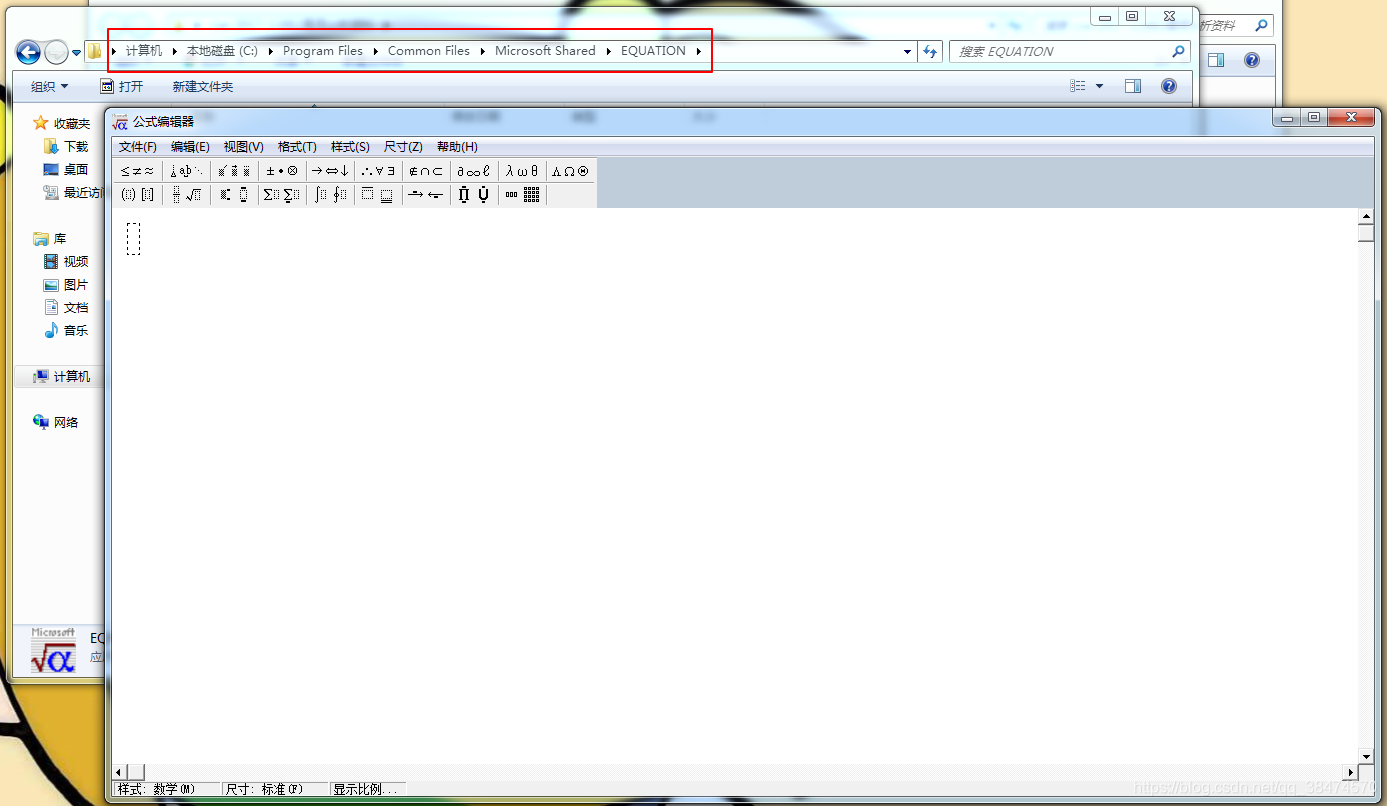Select 计算机 in navigation pane
This screenshot has width=1387, height=806.
coord(62,376)
